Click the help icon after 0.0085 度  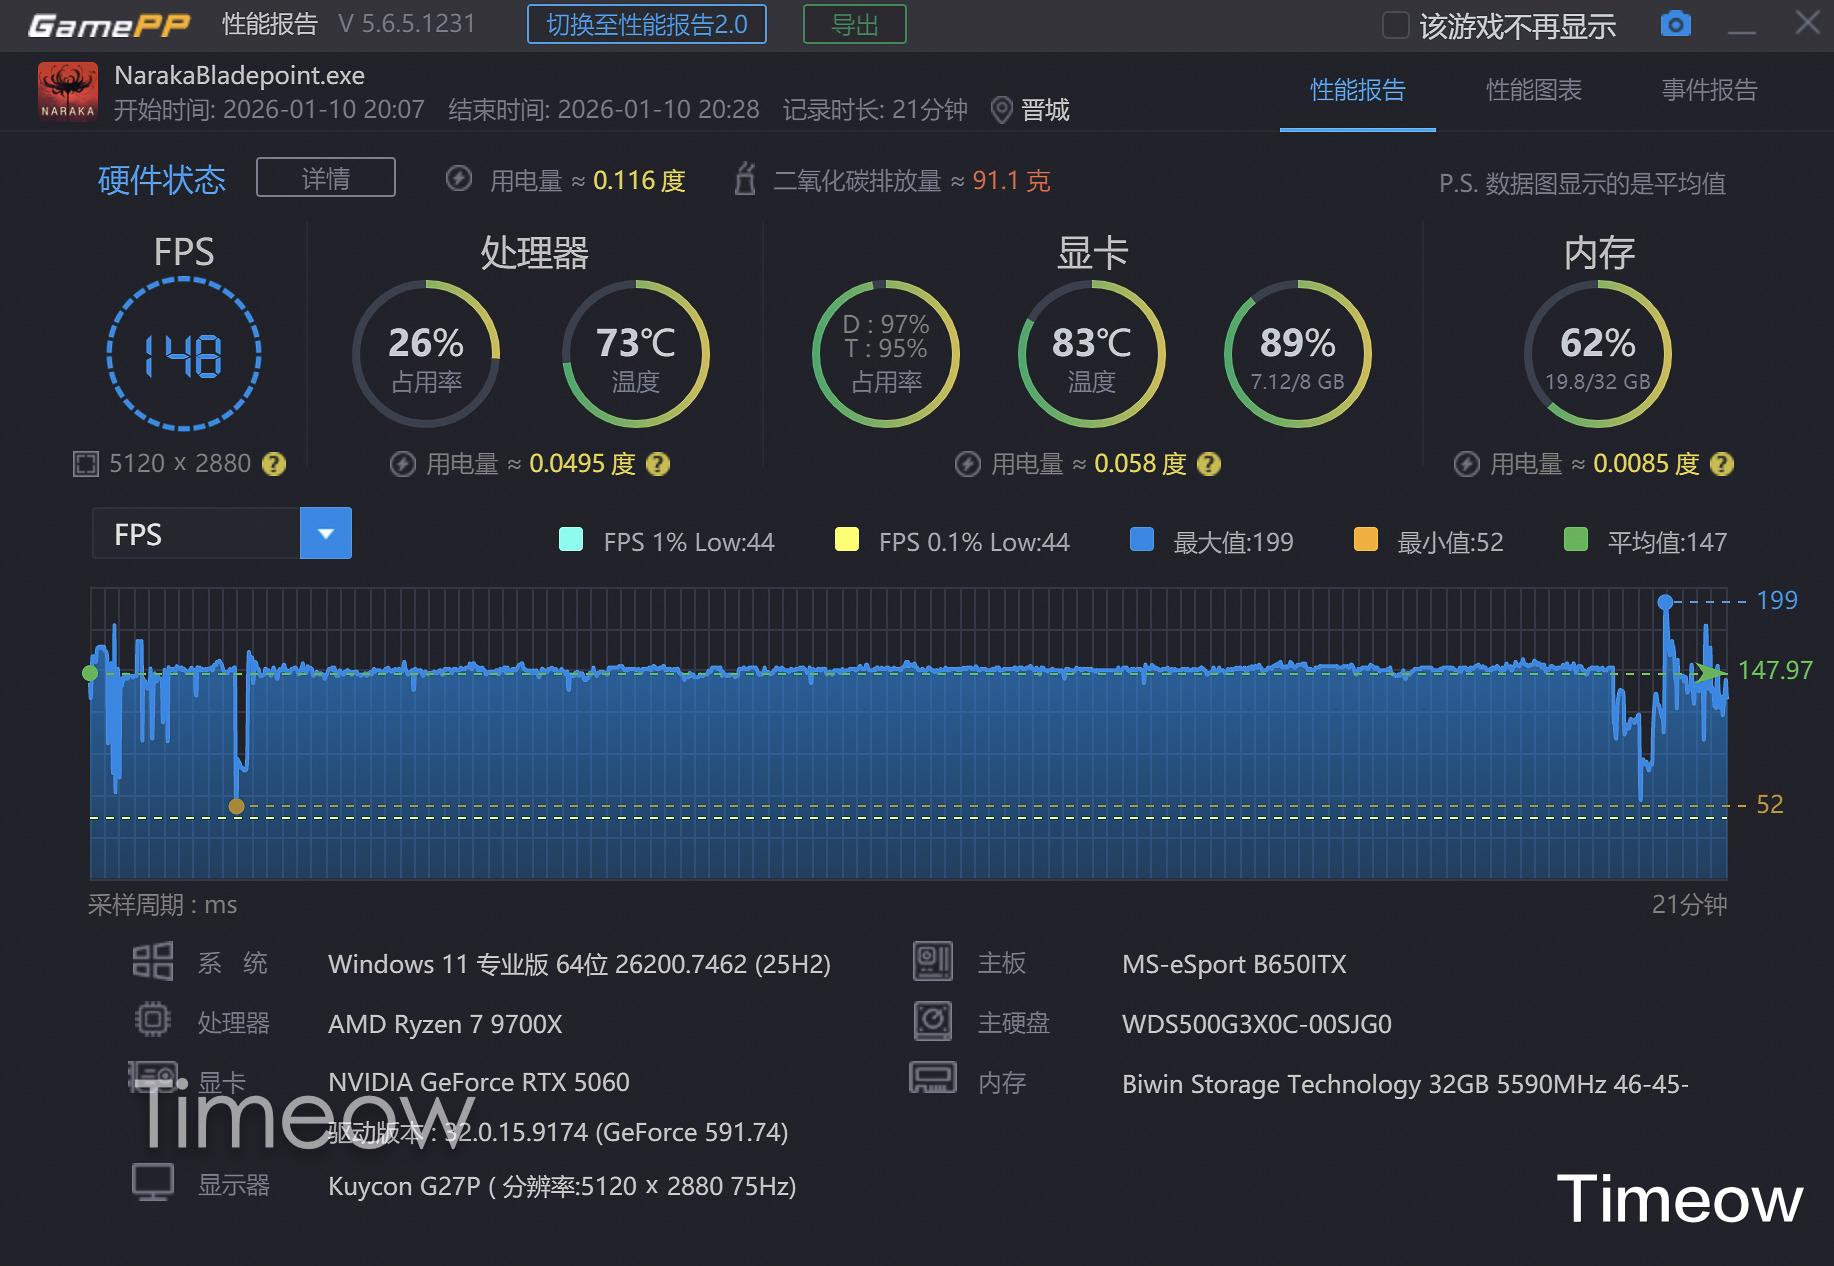[1722, 464]
